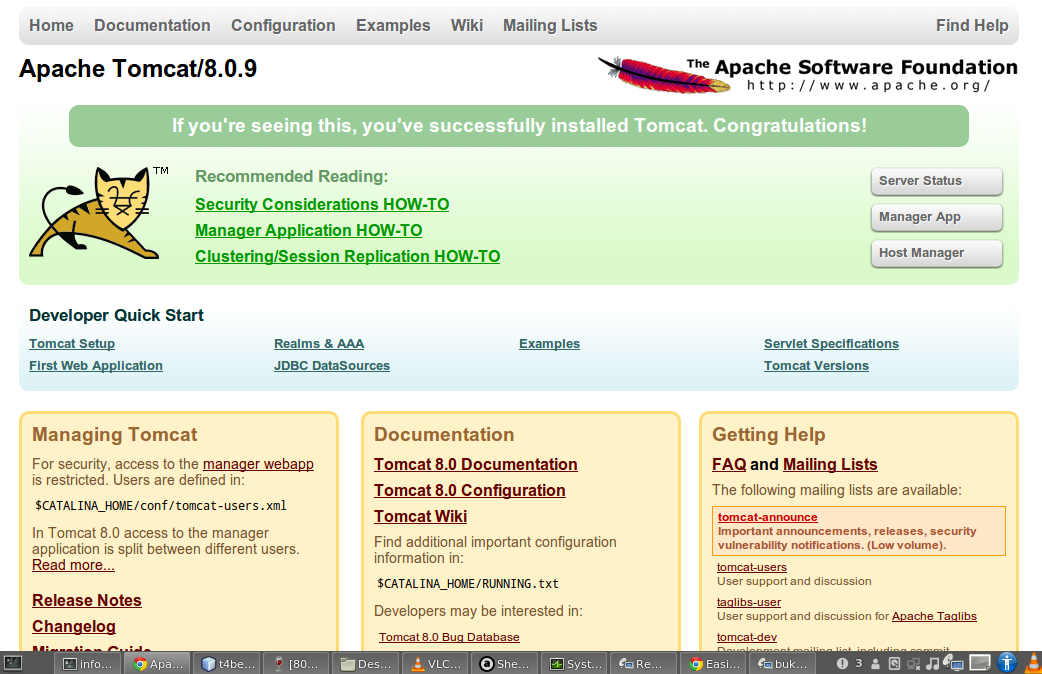The height and width of the screenshot is (674, 1042).
Task: Switch to the '[80...' wine glass taskbar window
Action: [x=296, y=663]
